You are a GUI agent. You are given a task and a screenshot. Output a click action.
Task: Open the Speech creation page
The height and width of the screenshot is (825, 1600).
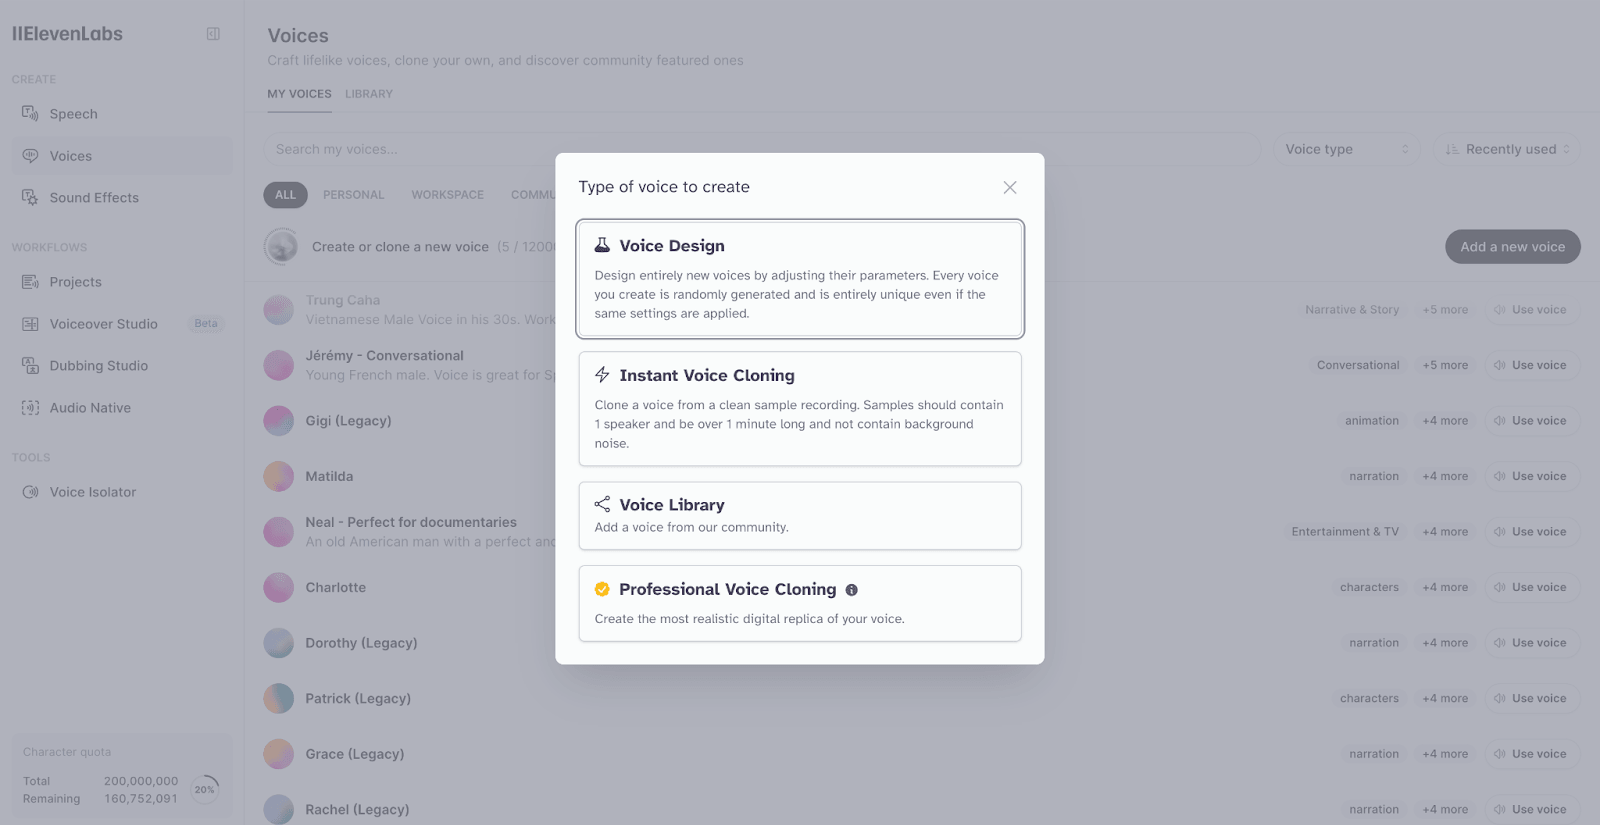(72, 113)
